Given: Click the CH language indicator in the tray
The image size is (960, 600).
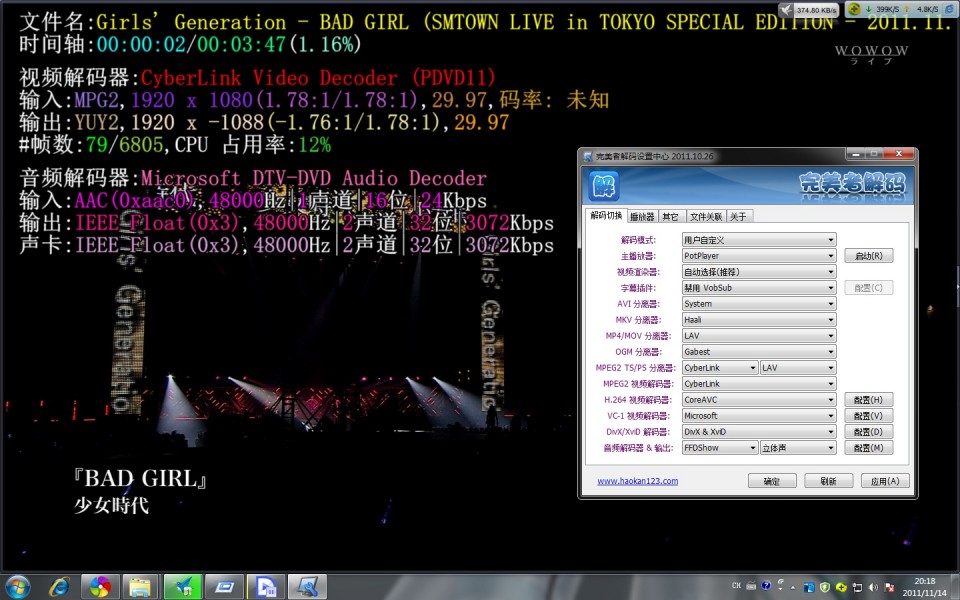Looking at the screenshot, I should pos(736,586).
